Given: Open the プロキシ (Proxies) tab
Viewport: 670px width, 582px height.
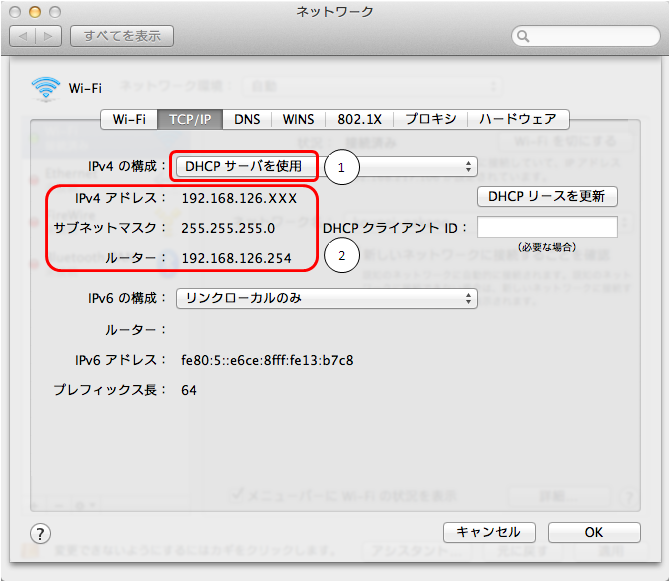Looking at the screenshot, I should click(431, 119).
